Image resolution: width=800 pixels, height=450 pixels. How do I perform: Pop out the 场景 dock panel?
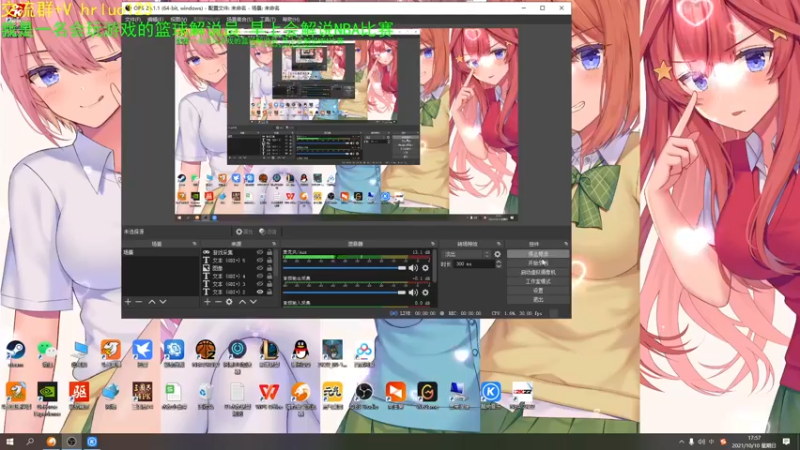click(194, 244)
